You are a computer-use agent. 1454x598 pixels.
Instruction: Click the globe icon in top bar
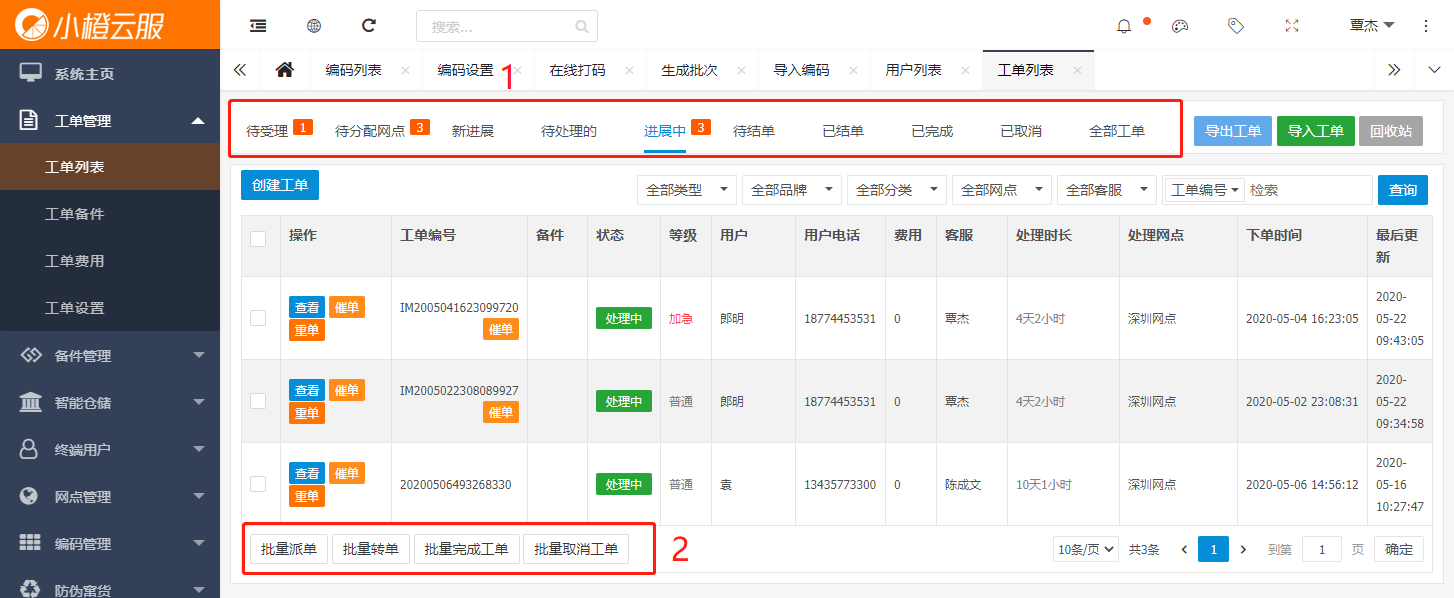[314, 26]
